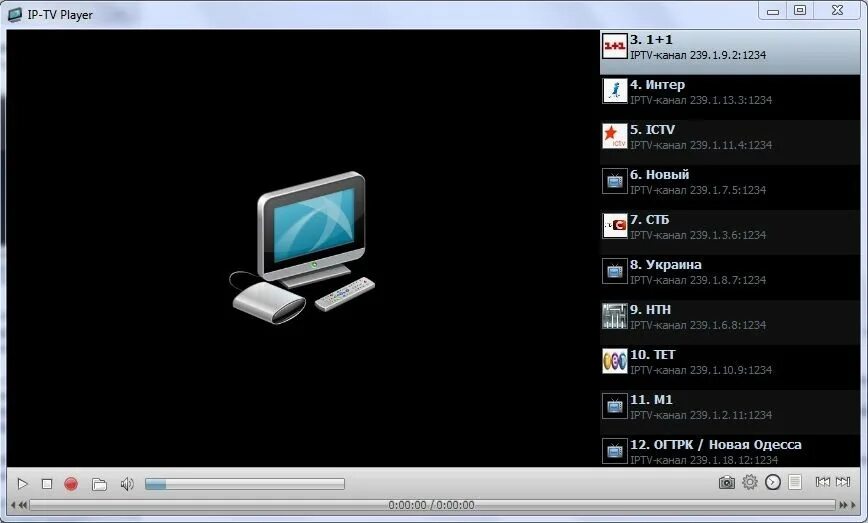Viewport: 868px width, 523px height.
Task: Minimize the IP-TV Player window
Action: click(773, 10)
